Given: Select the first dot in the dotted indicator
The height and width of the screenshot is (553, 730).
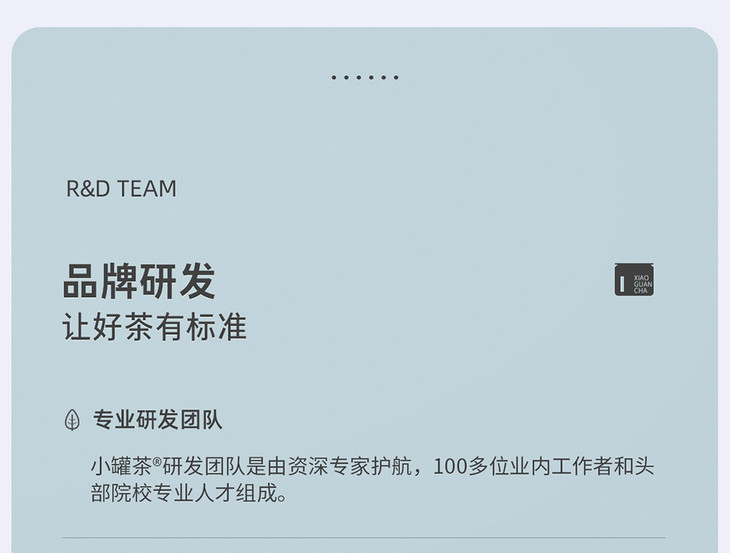Looking at the screenshot, I should pyautogui.click(x=334, y=77).
